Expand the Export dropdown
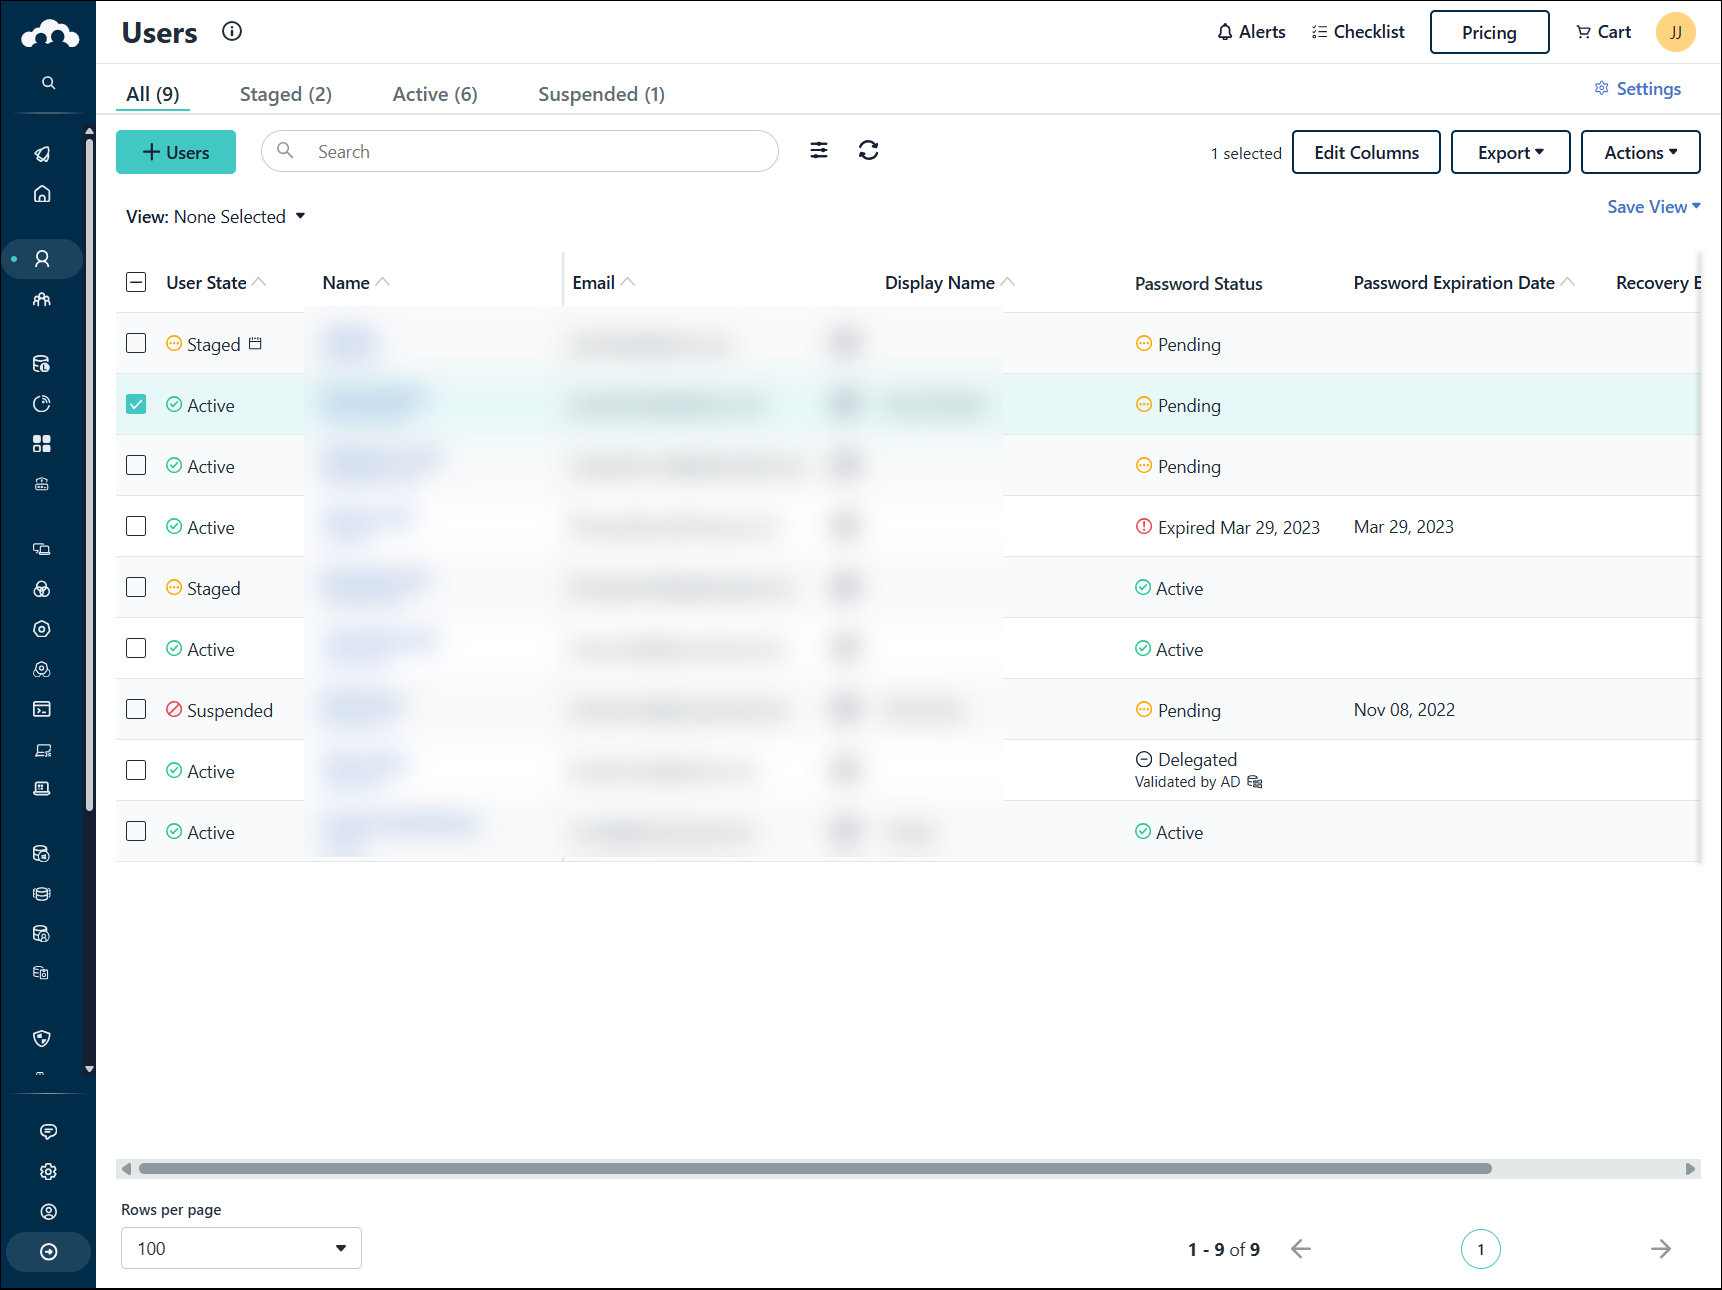This screenshot has width=1722, height=1290. click(1510, 152)
